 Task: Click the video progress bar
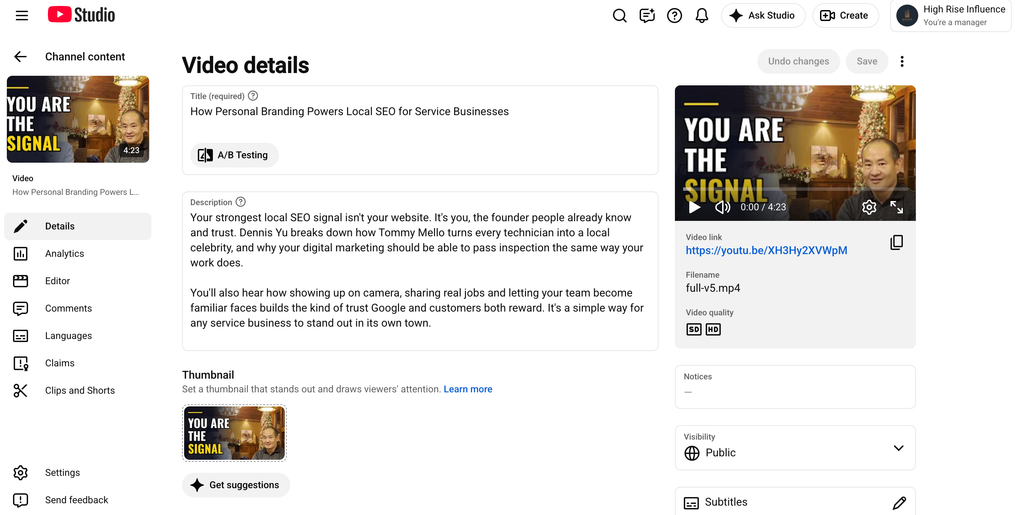click(795, 189)
